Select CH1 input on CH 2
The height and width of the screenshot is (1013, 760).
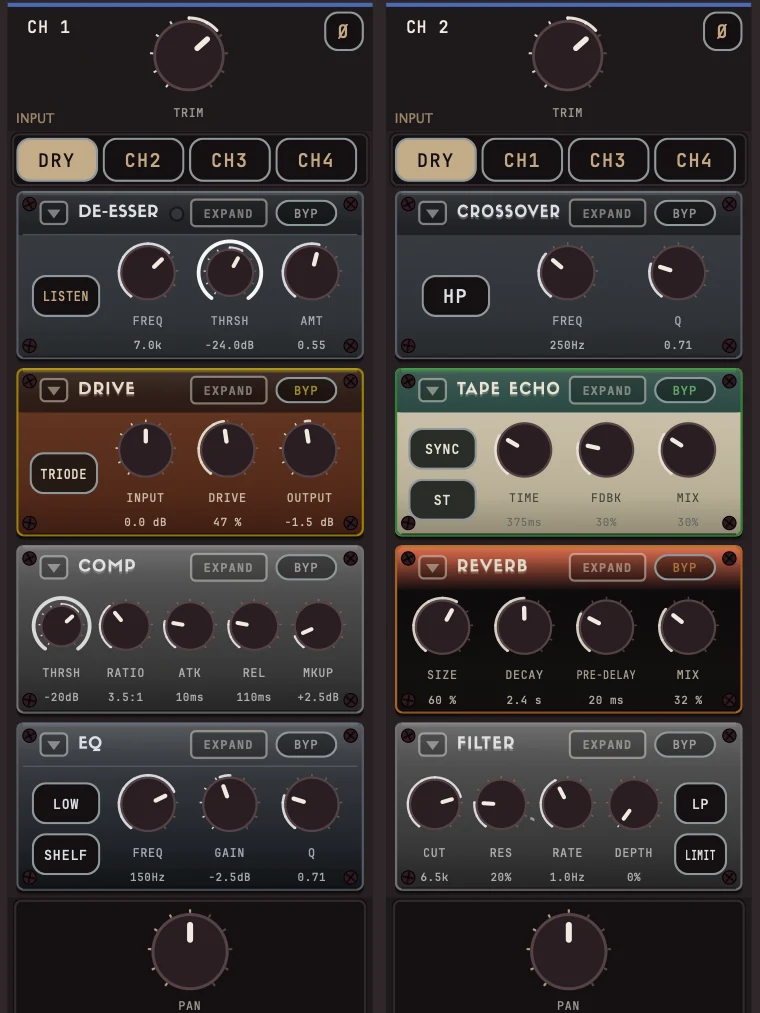522,160
